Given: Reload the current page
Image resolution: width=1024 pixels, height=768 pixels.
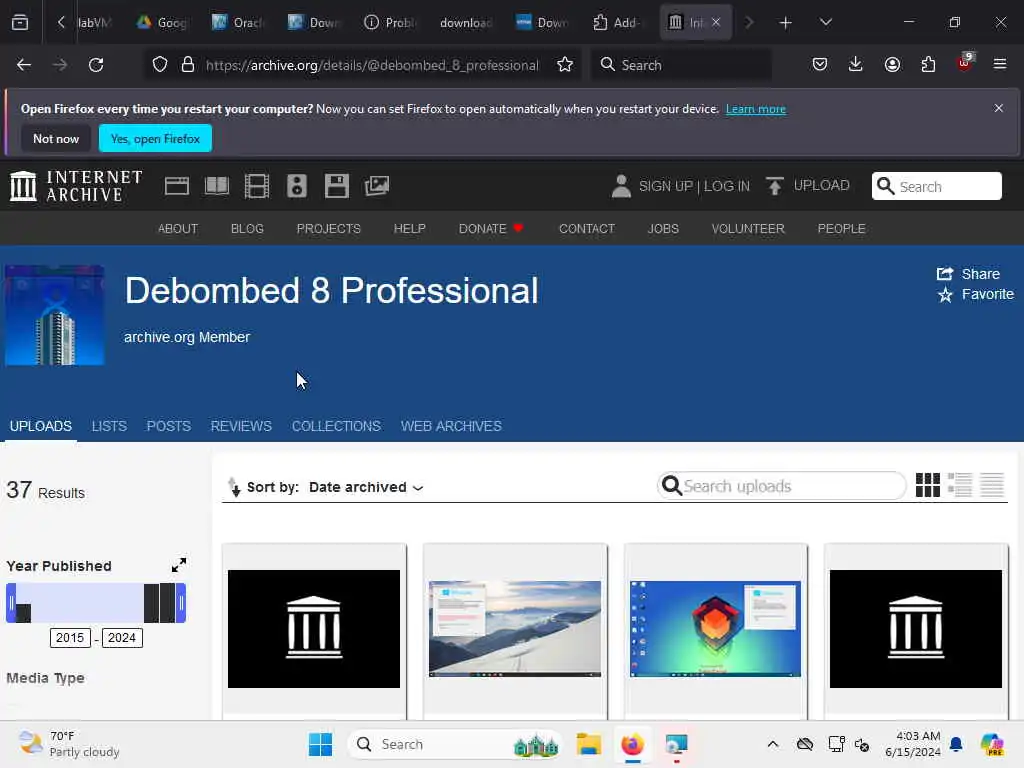Looking at the screenshot, I should click(x=96, y=65).
